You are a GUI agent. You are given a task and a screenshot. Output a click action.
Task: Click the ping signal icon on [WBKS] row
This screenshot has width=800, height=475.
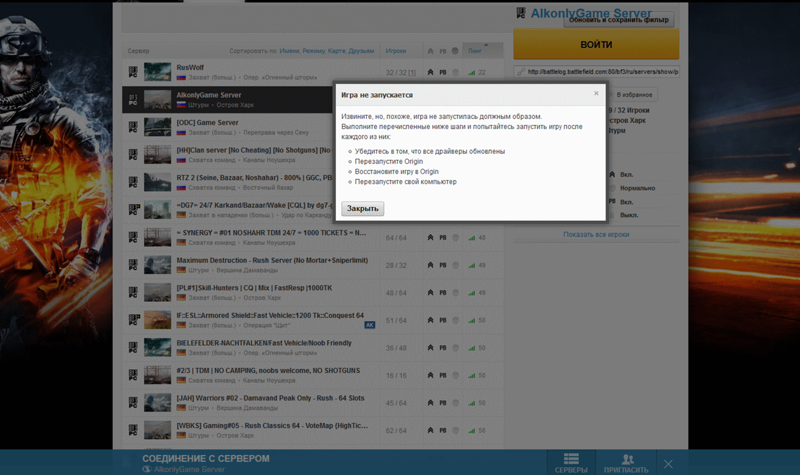pos(471,431)
